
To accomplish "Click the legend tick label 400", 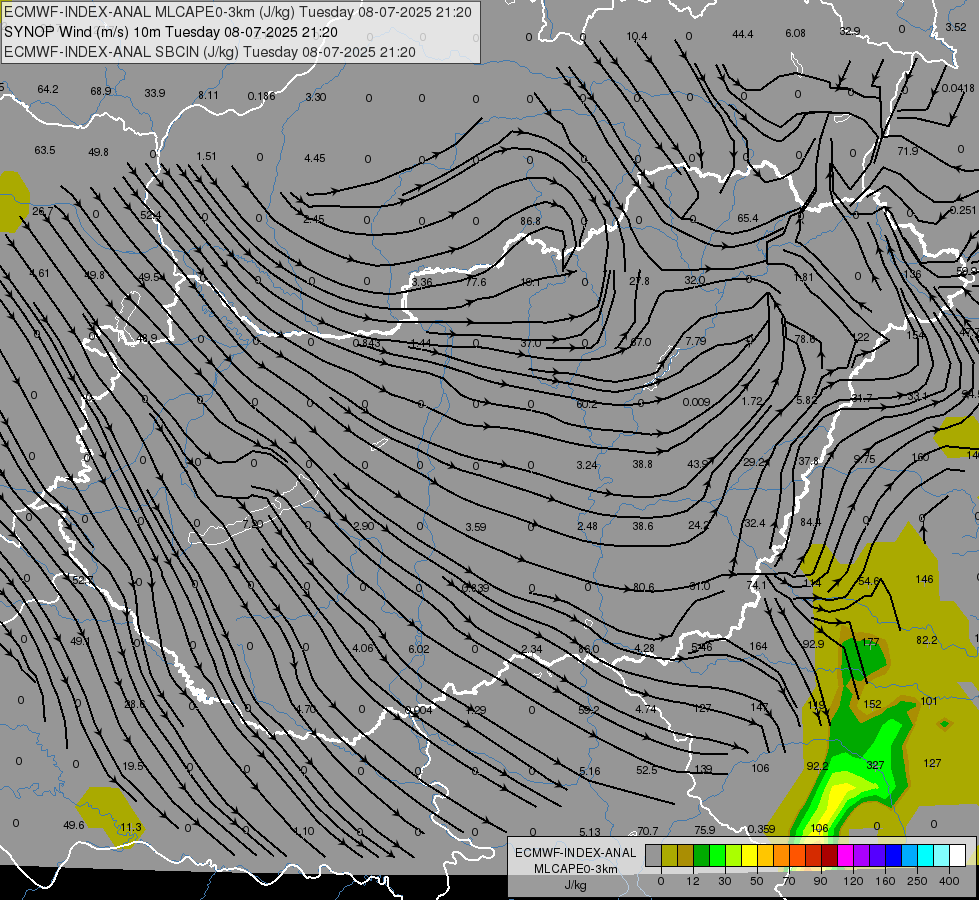I will point(949,881).
